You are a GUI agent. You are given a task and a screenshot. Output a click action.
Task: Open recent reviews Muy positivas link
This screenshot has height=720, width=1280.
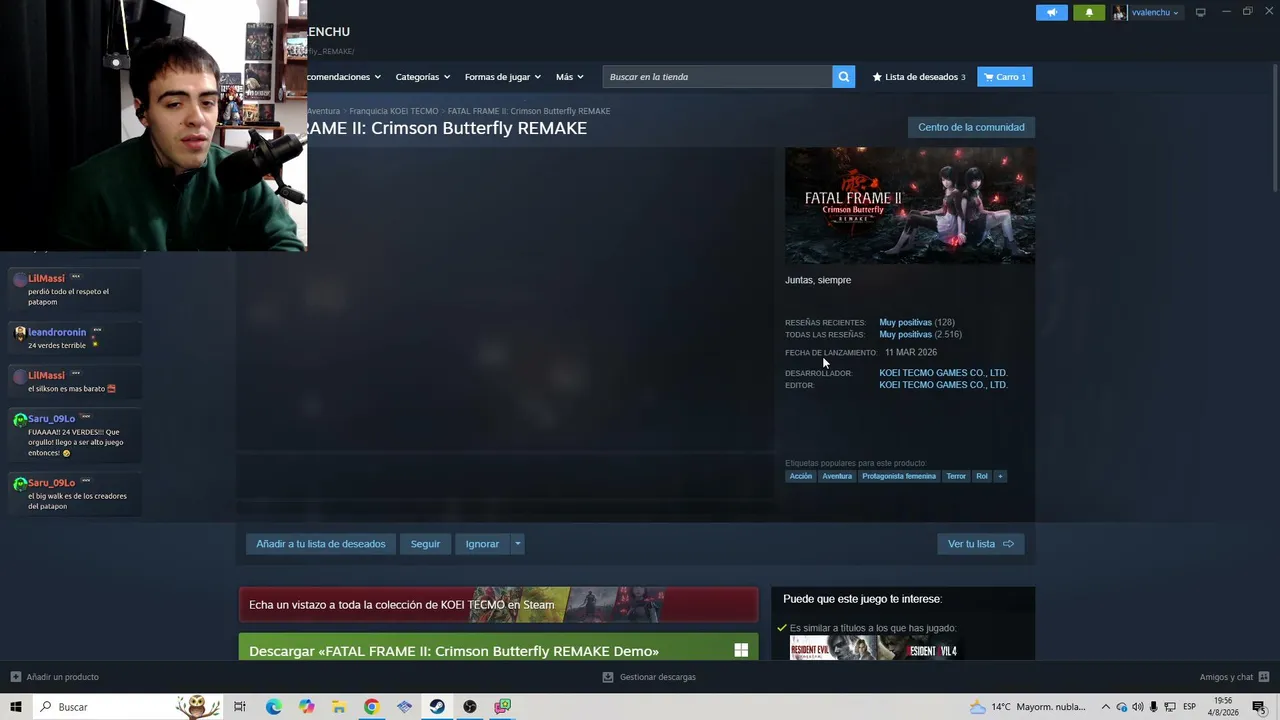tap(905, 323)
